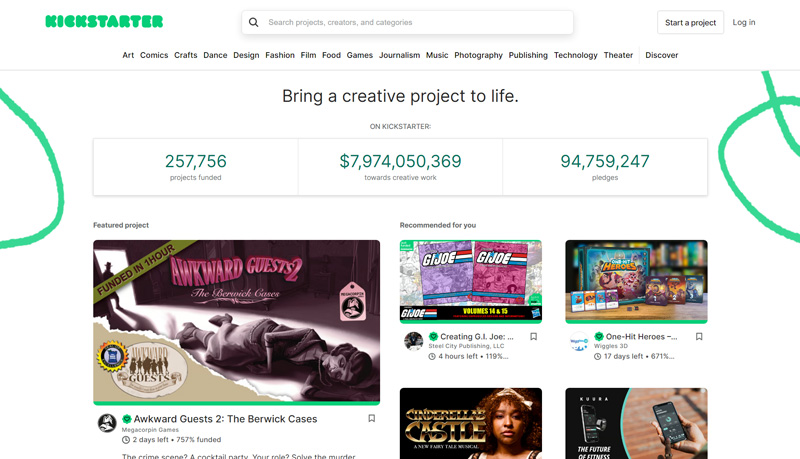
Task: Open the Design category
Action: (246, 55)
